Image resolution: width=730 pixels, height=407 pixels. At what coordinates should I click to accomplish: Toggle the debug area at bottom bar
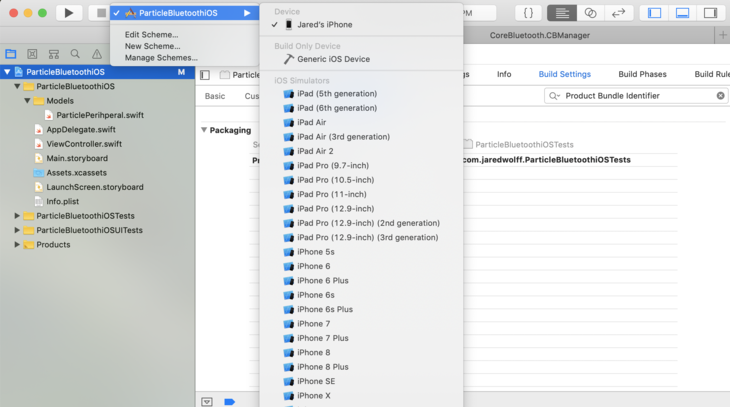tap(207, 401)
